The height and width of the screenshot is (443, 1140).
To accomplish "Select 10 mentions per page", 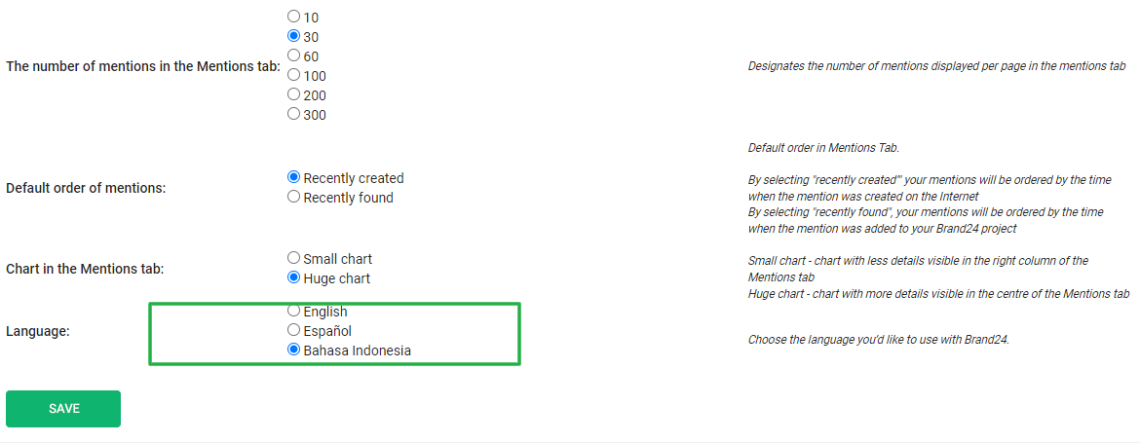I will [x=293, y=16].
